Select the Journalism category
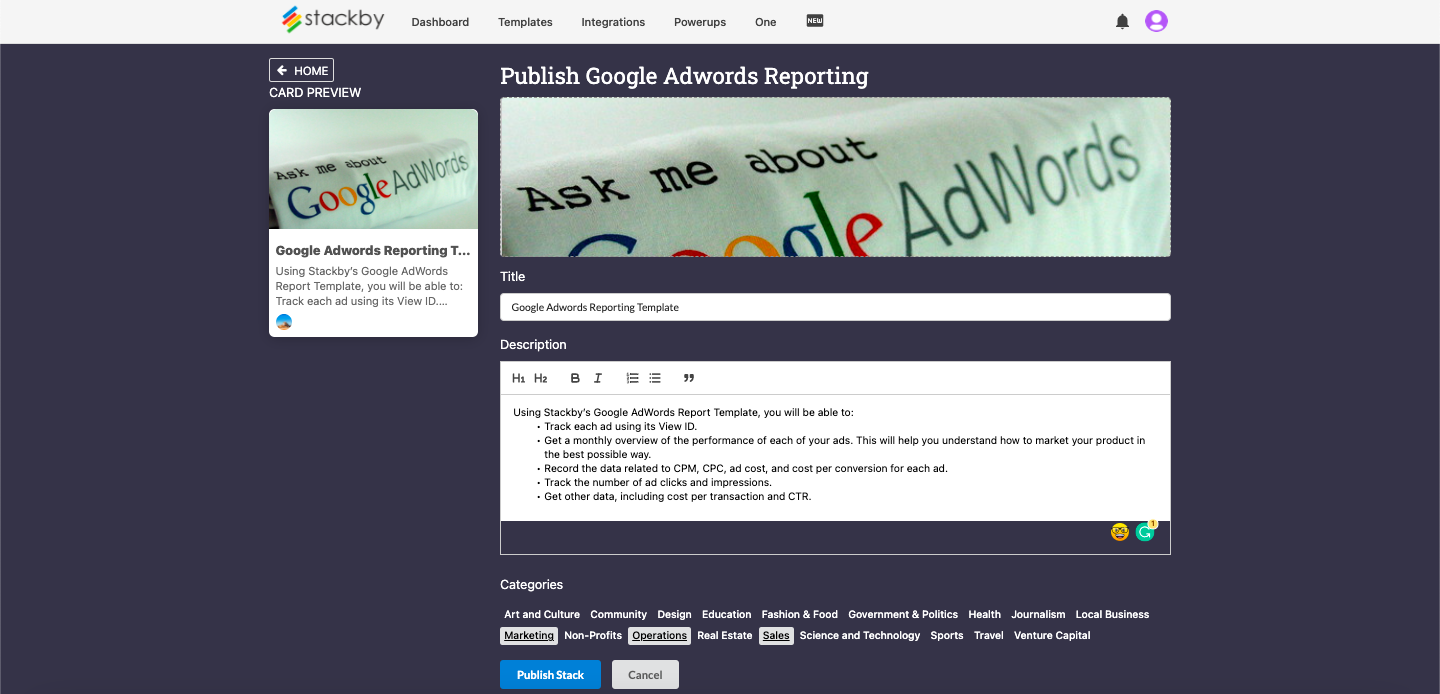 [1038, 615]
